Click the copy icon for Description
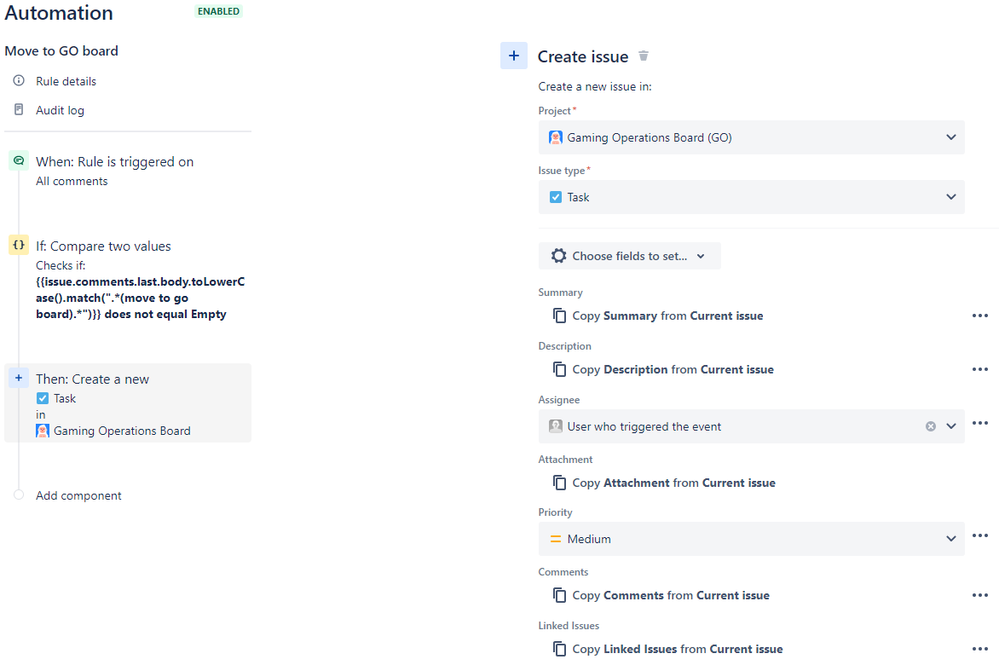The width and height of the screenshot is (999, 666). (559, 369)
